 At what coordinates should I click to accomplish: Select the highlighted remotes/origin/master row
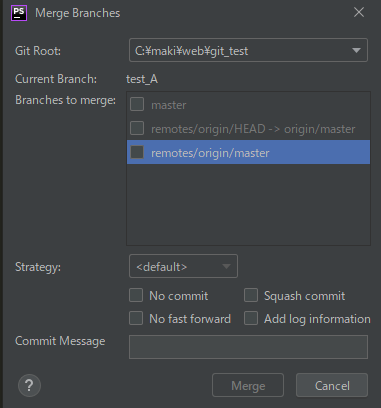pos(248,152)
